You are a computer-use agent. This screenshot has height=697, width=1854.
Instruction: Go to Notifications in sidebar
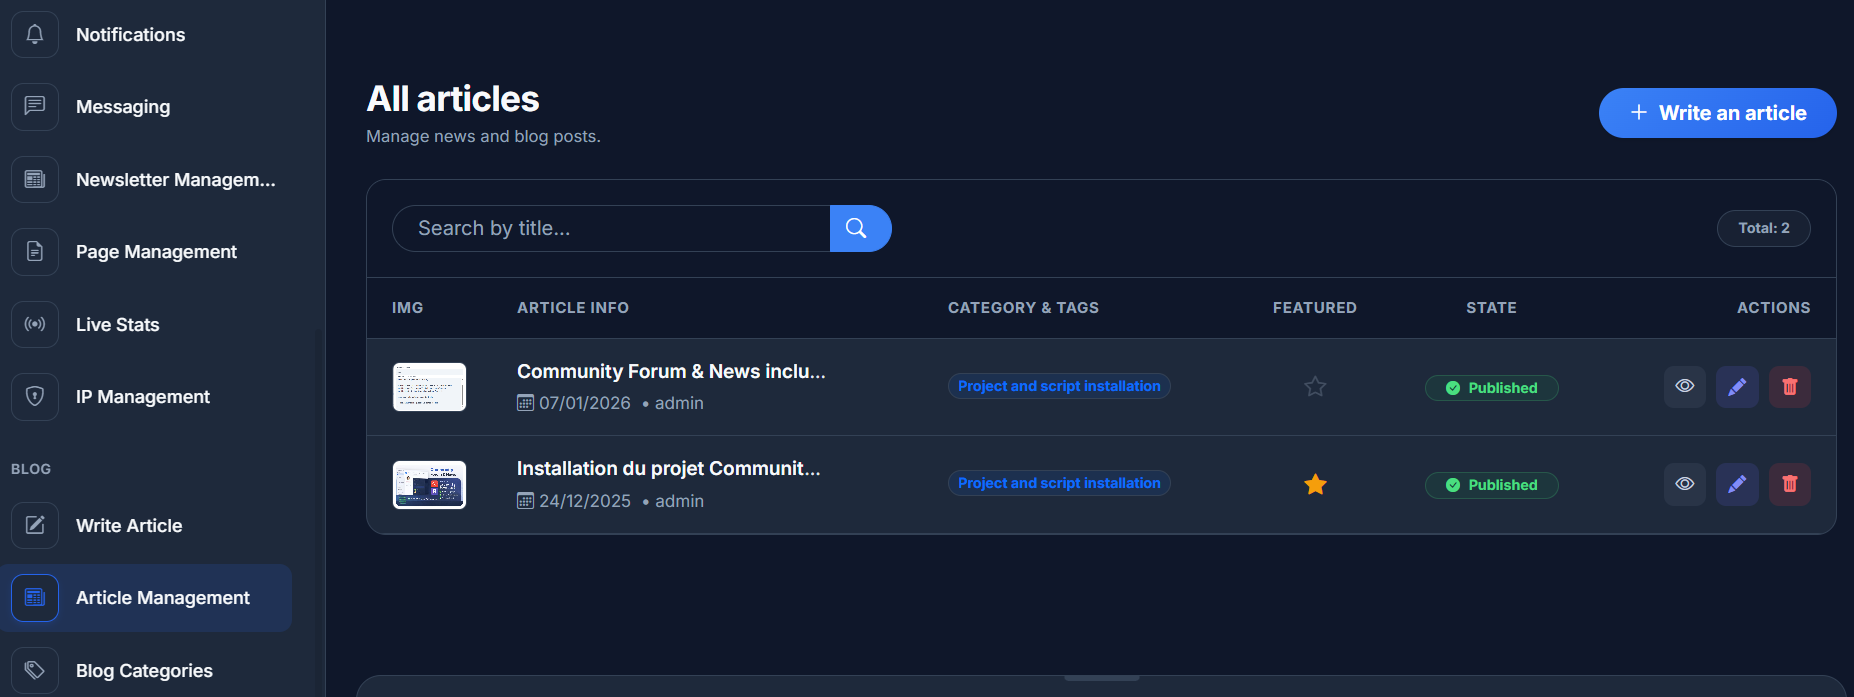click(130, 35)
